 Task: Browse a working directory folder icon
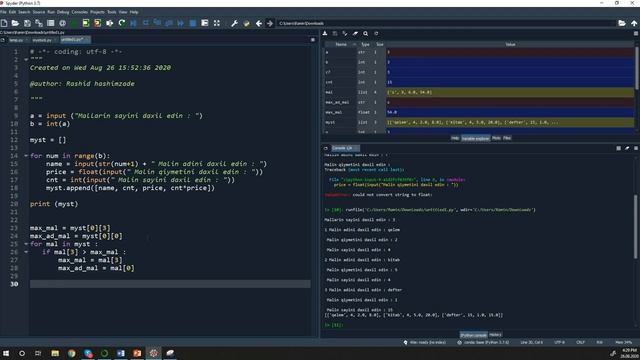coord(622,23)
